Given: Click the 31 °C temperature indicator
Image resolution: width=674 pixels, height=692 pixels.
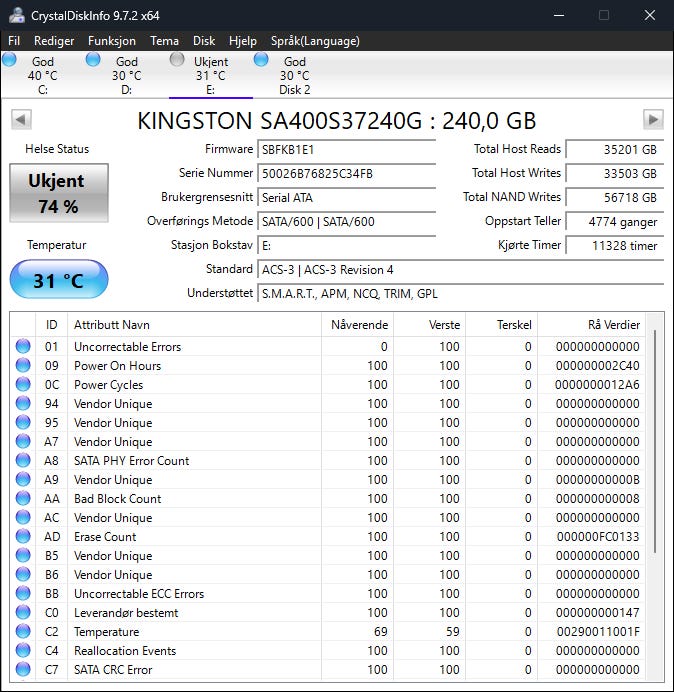Looking at the screenshot, I should coord(59,280).
